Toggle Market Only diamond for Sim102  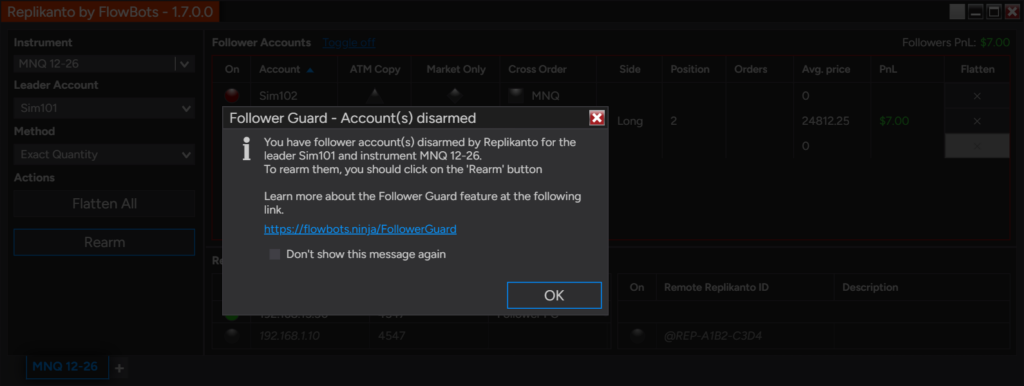(455, 96)
